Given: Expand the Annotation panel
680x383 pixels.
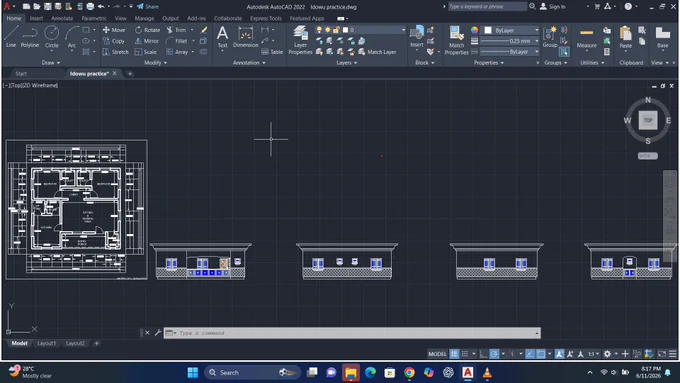Looking at the screenshot, I should 249,62.
